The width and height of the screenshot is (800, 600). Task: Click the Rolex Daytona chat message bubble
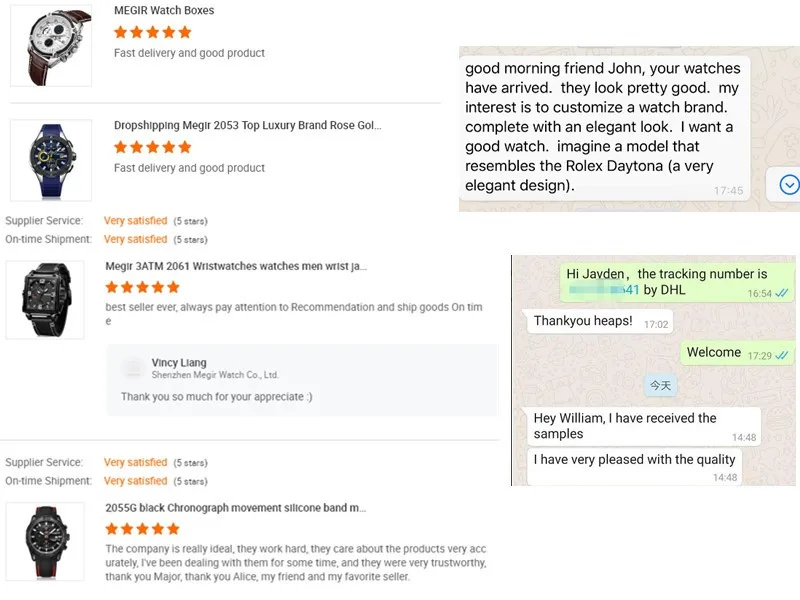tap(605, 127)
